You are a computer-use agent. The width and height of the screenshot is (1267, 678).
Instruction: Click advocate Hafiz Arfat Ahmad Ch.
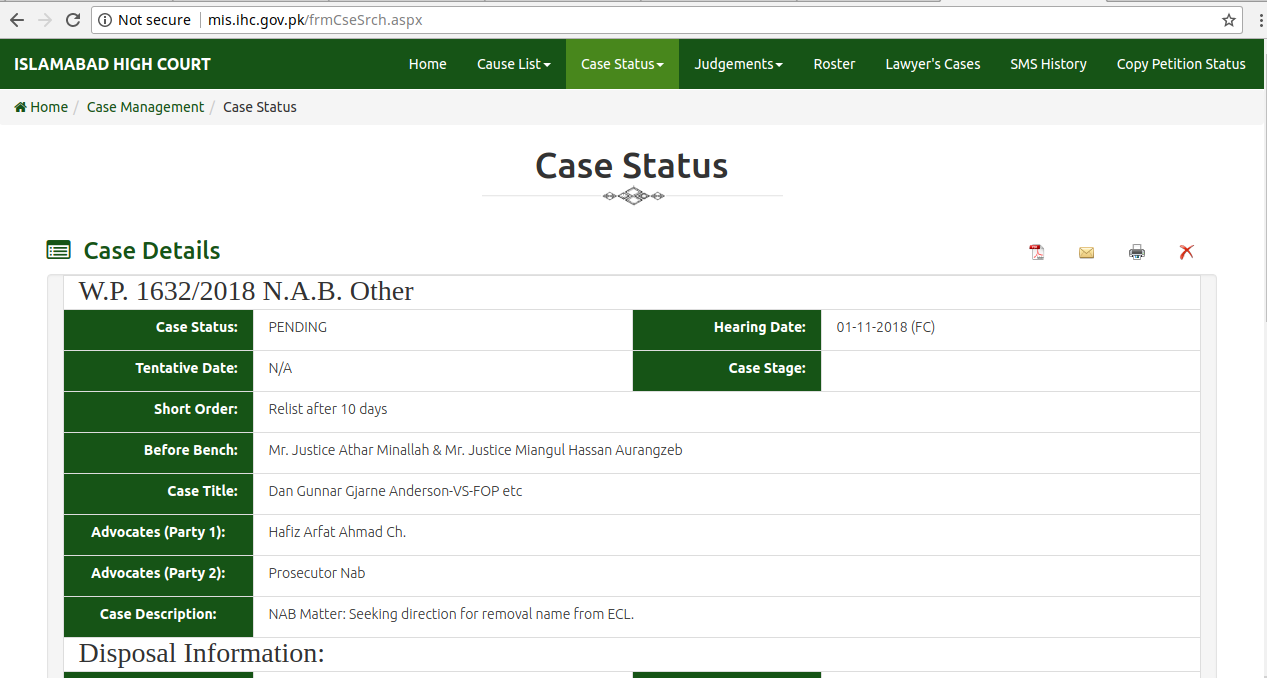click(337, 532)
